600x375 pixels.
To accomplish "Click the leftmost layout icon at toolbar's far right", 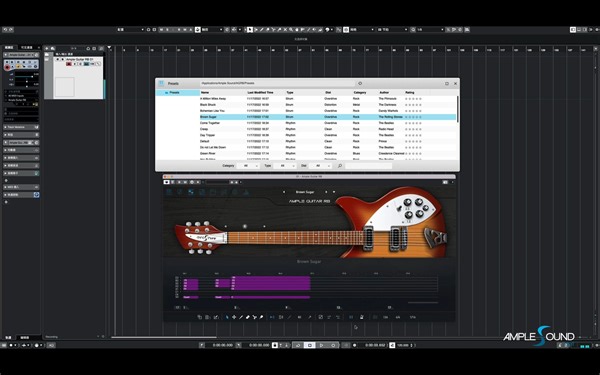I will (573, 29).
